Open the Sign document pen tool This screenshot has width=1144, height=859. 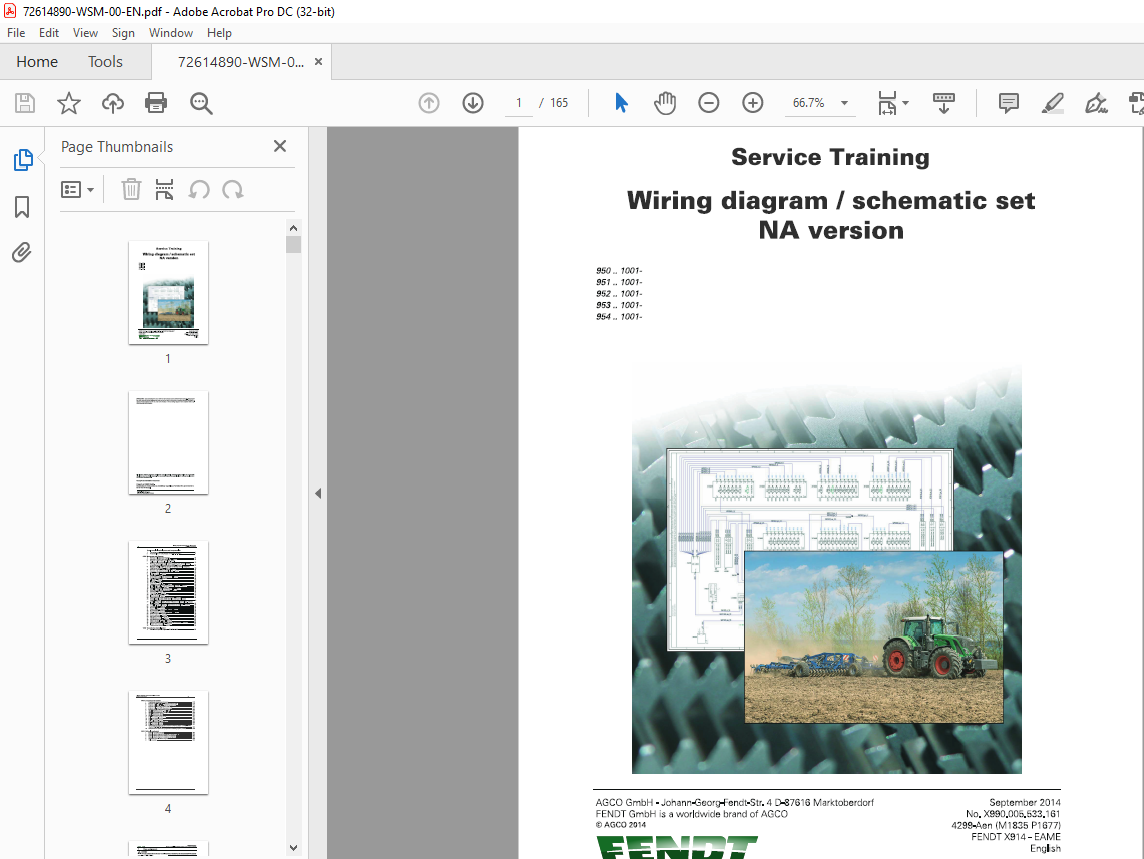1096,103
